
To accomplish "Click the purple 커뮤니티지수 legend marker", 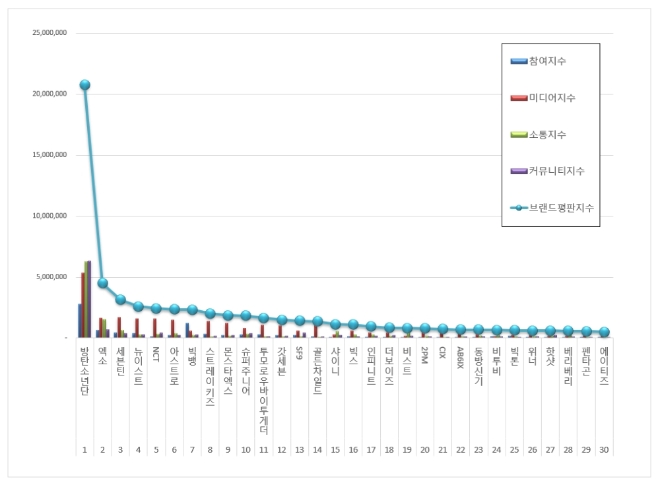I will [x=519, y=171].
